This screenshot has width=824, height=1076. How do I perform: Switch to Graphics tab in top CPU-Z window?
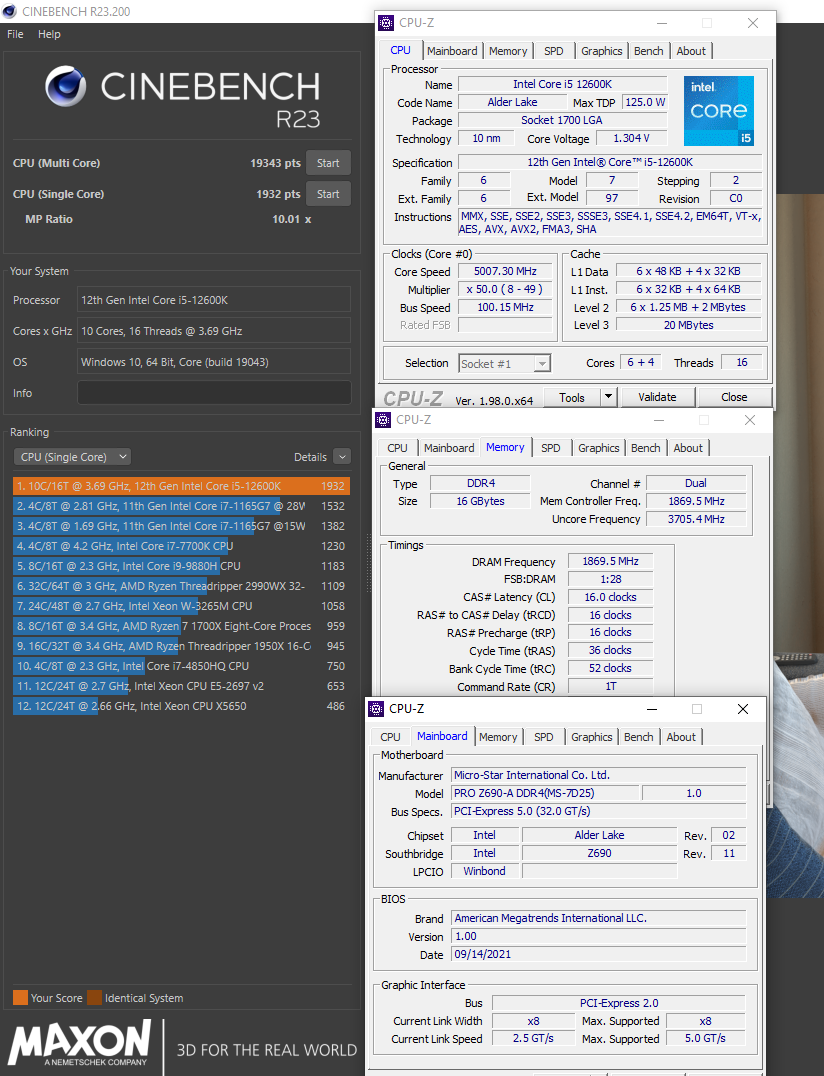(602, 51)
